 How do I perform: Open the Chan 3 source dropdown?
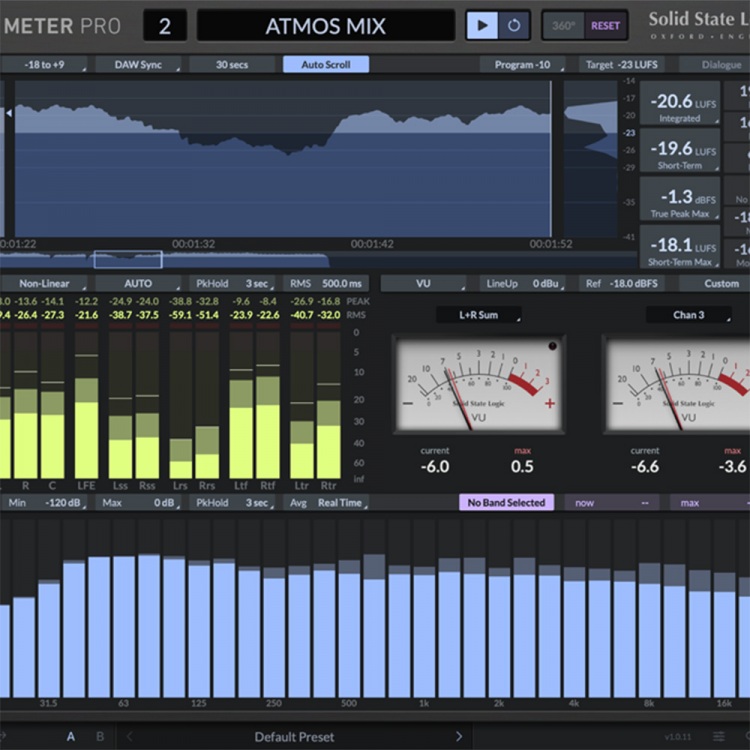tap(688, 315)
